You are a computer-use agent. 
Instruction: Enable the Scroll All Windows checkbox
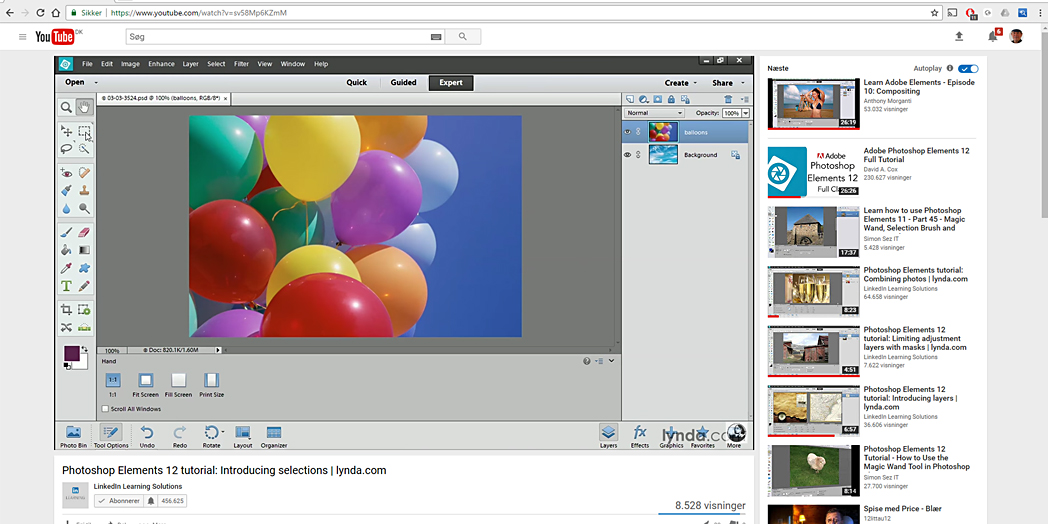click(x=105, y=409)
